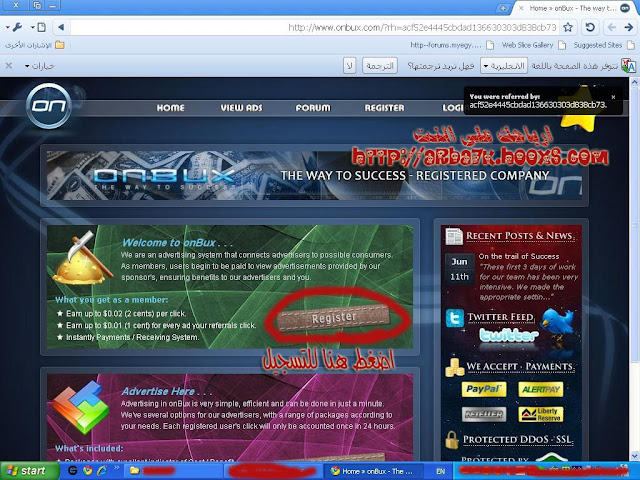
Task: Expand quick launch overflow chevron
Action: [x=116, y=468]
